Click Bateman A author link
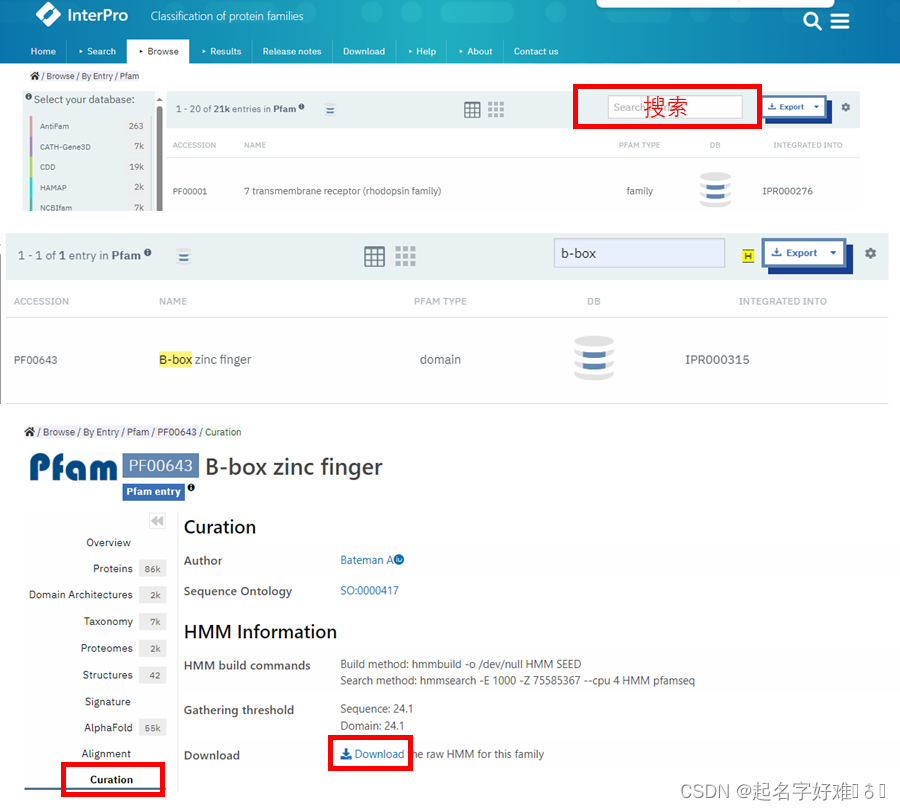 [366, 560]
